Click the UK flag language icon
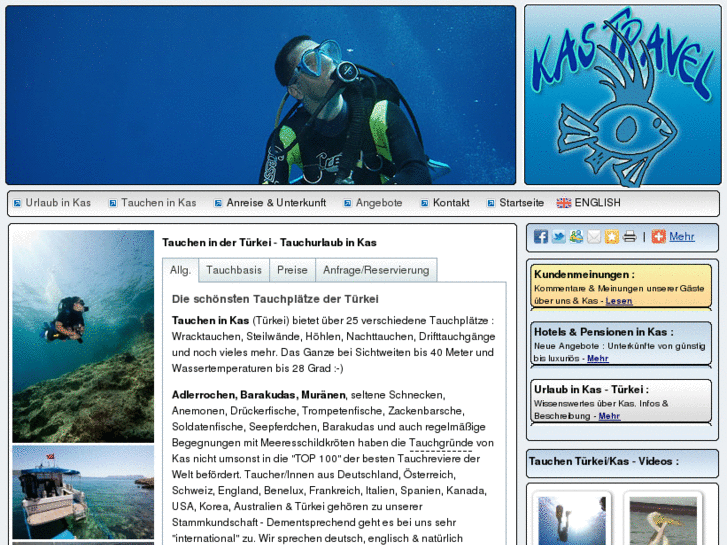Screen dimensions: 727x545 [564, 203]
